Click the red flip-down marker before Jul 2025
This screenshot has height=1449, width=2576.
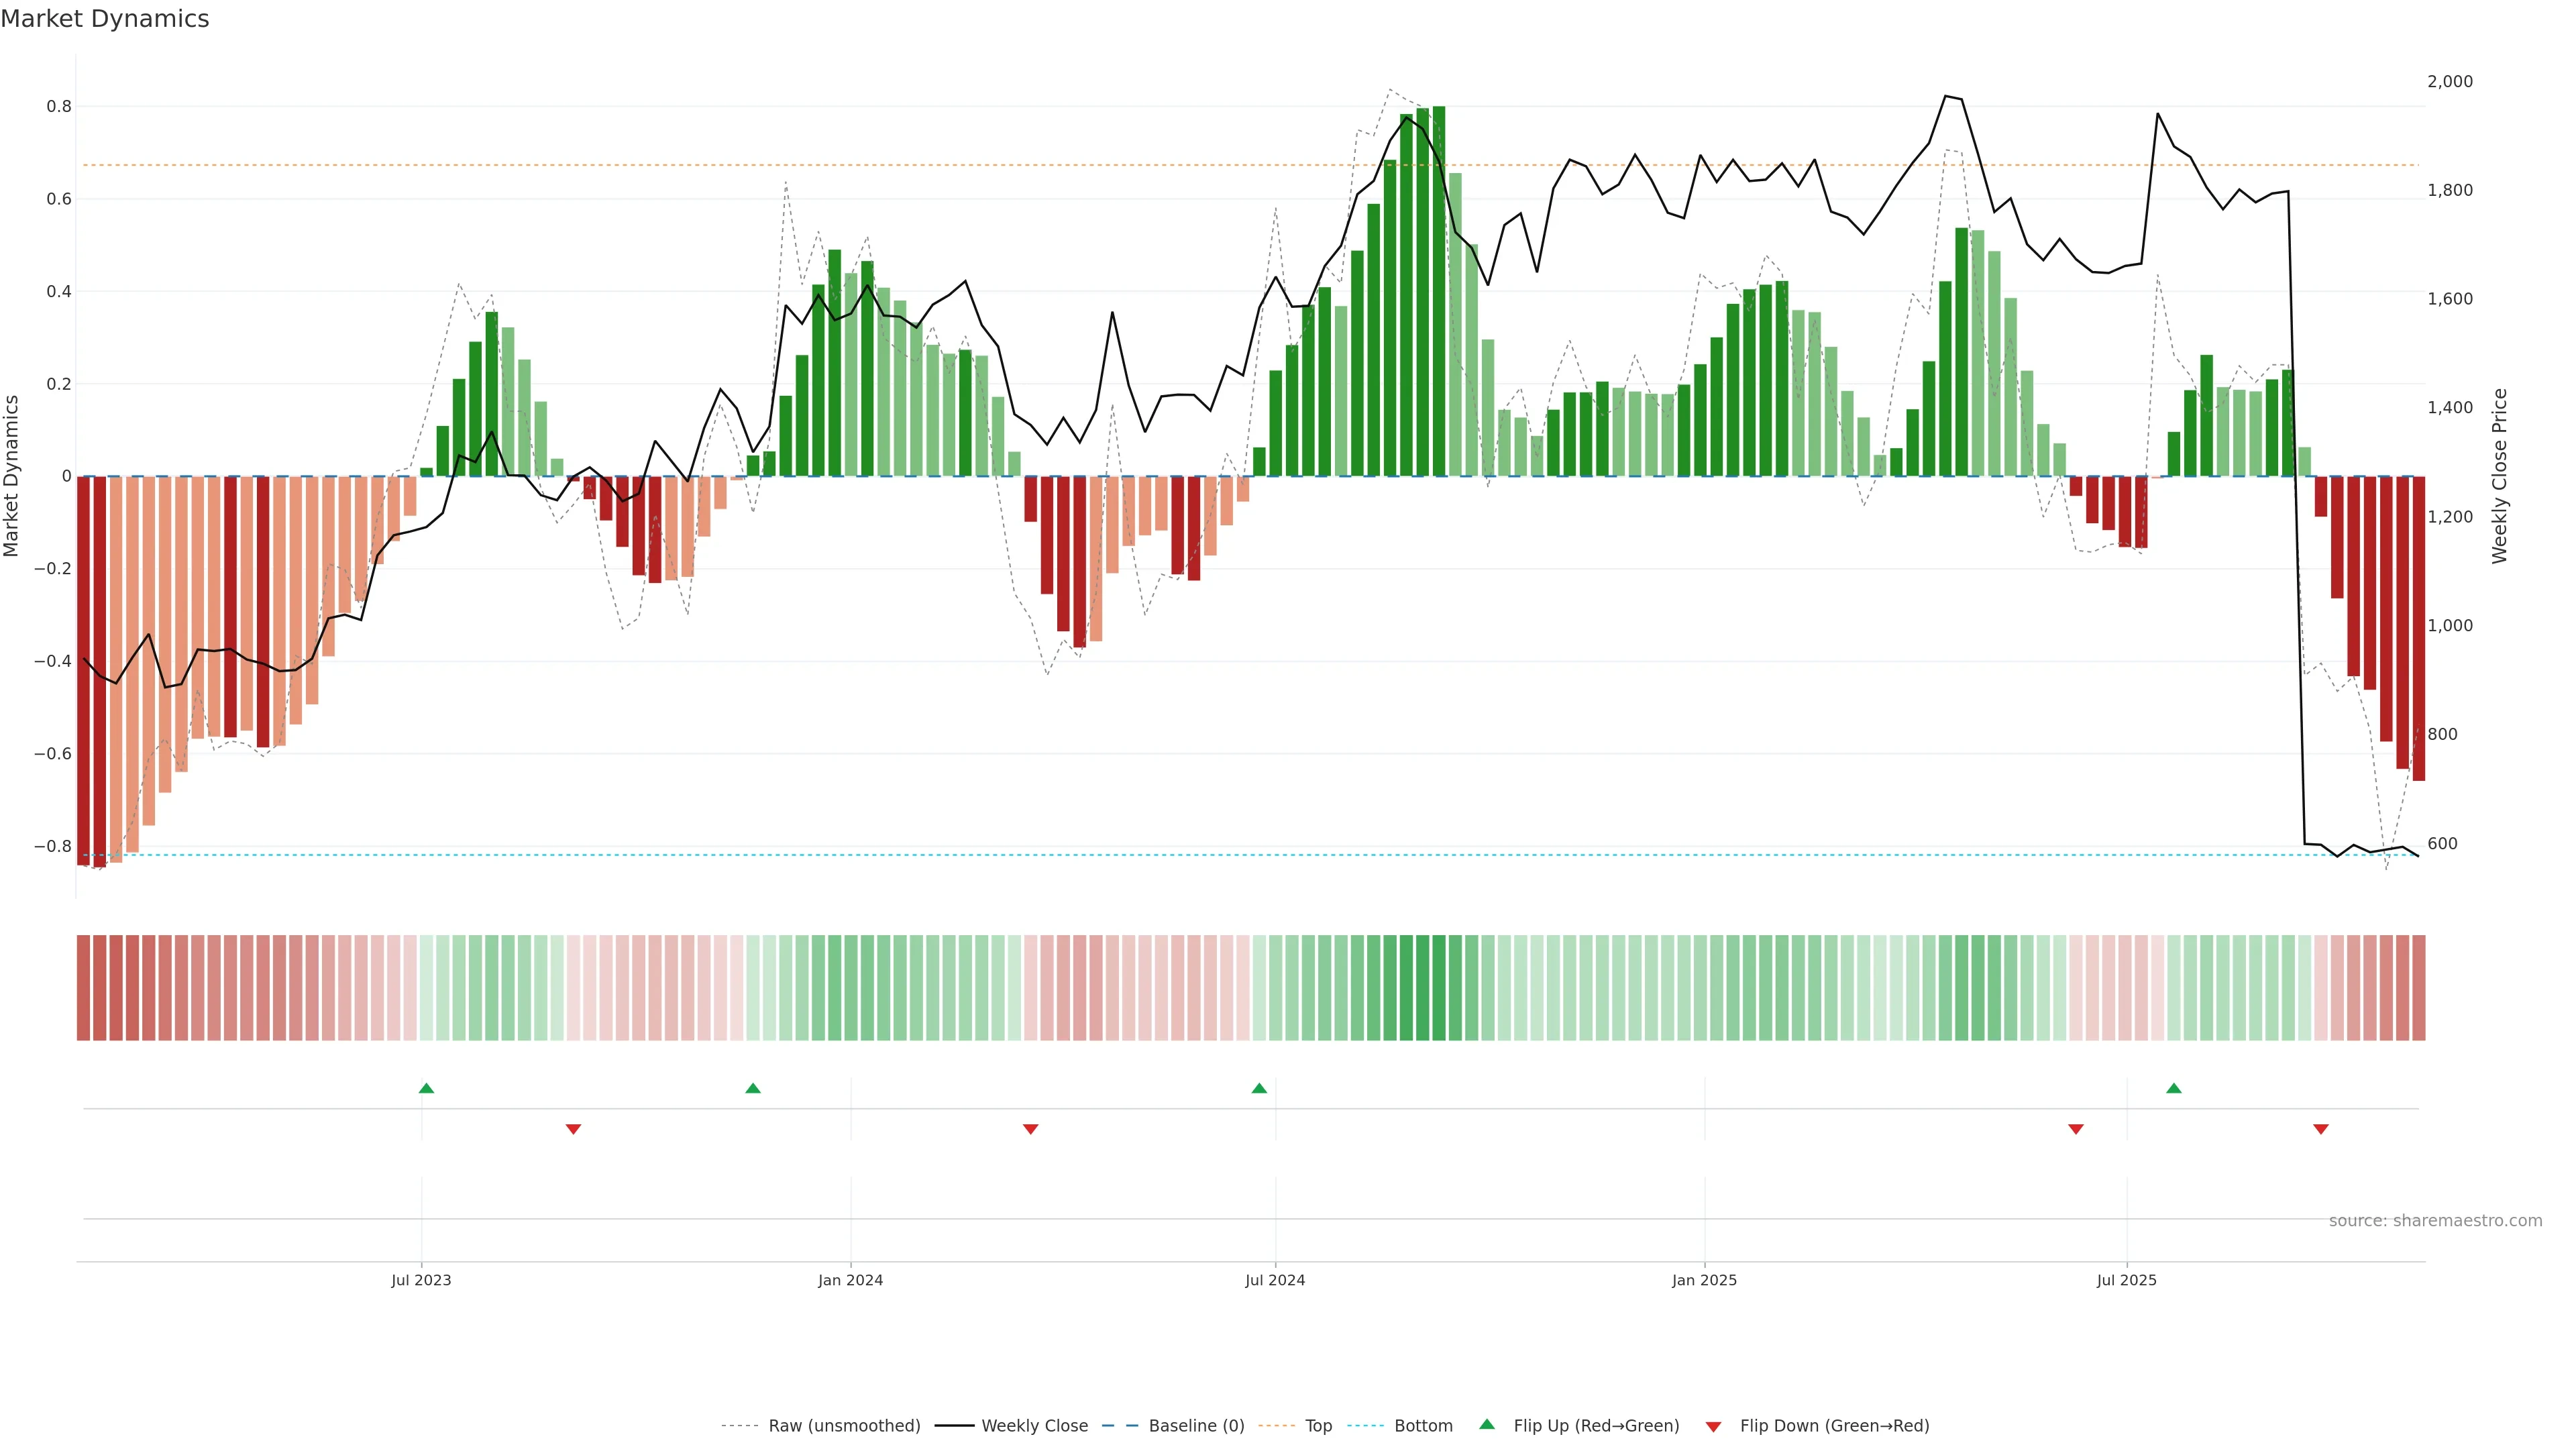2076,1129
